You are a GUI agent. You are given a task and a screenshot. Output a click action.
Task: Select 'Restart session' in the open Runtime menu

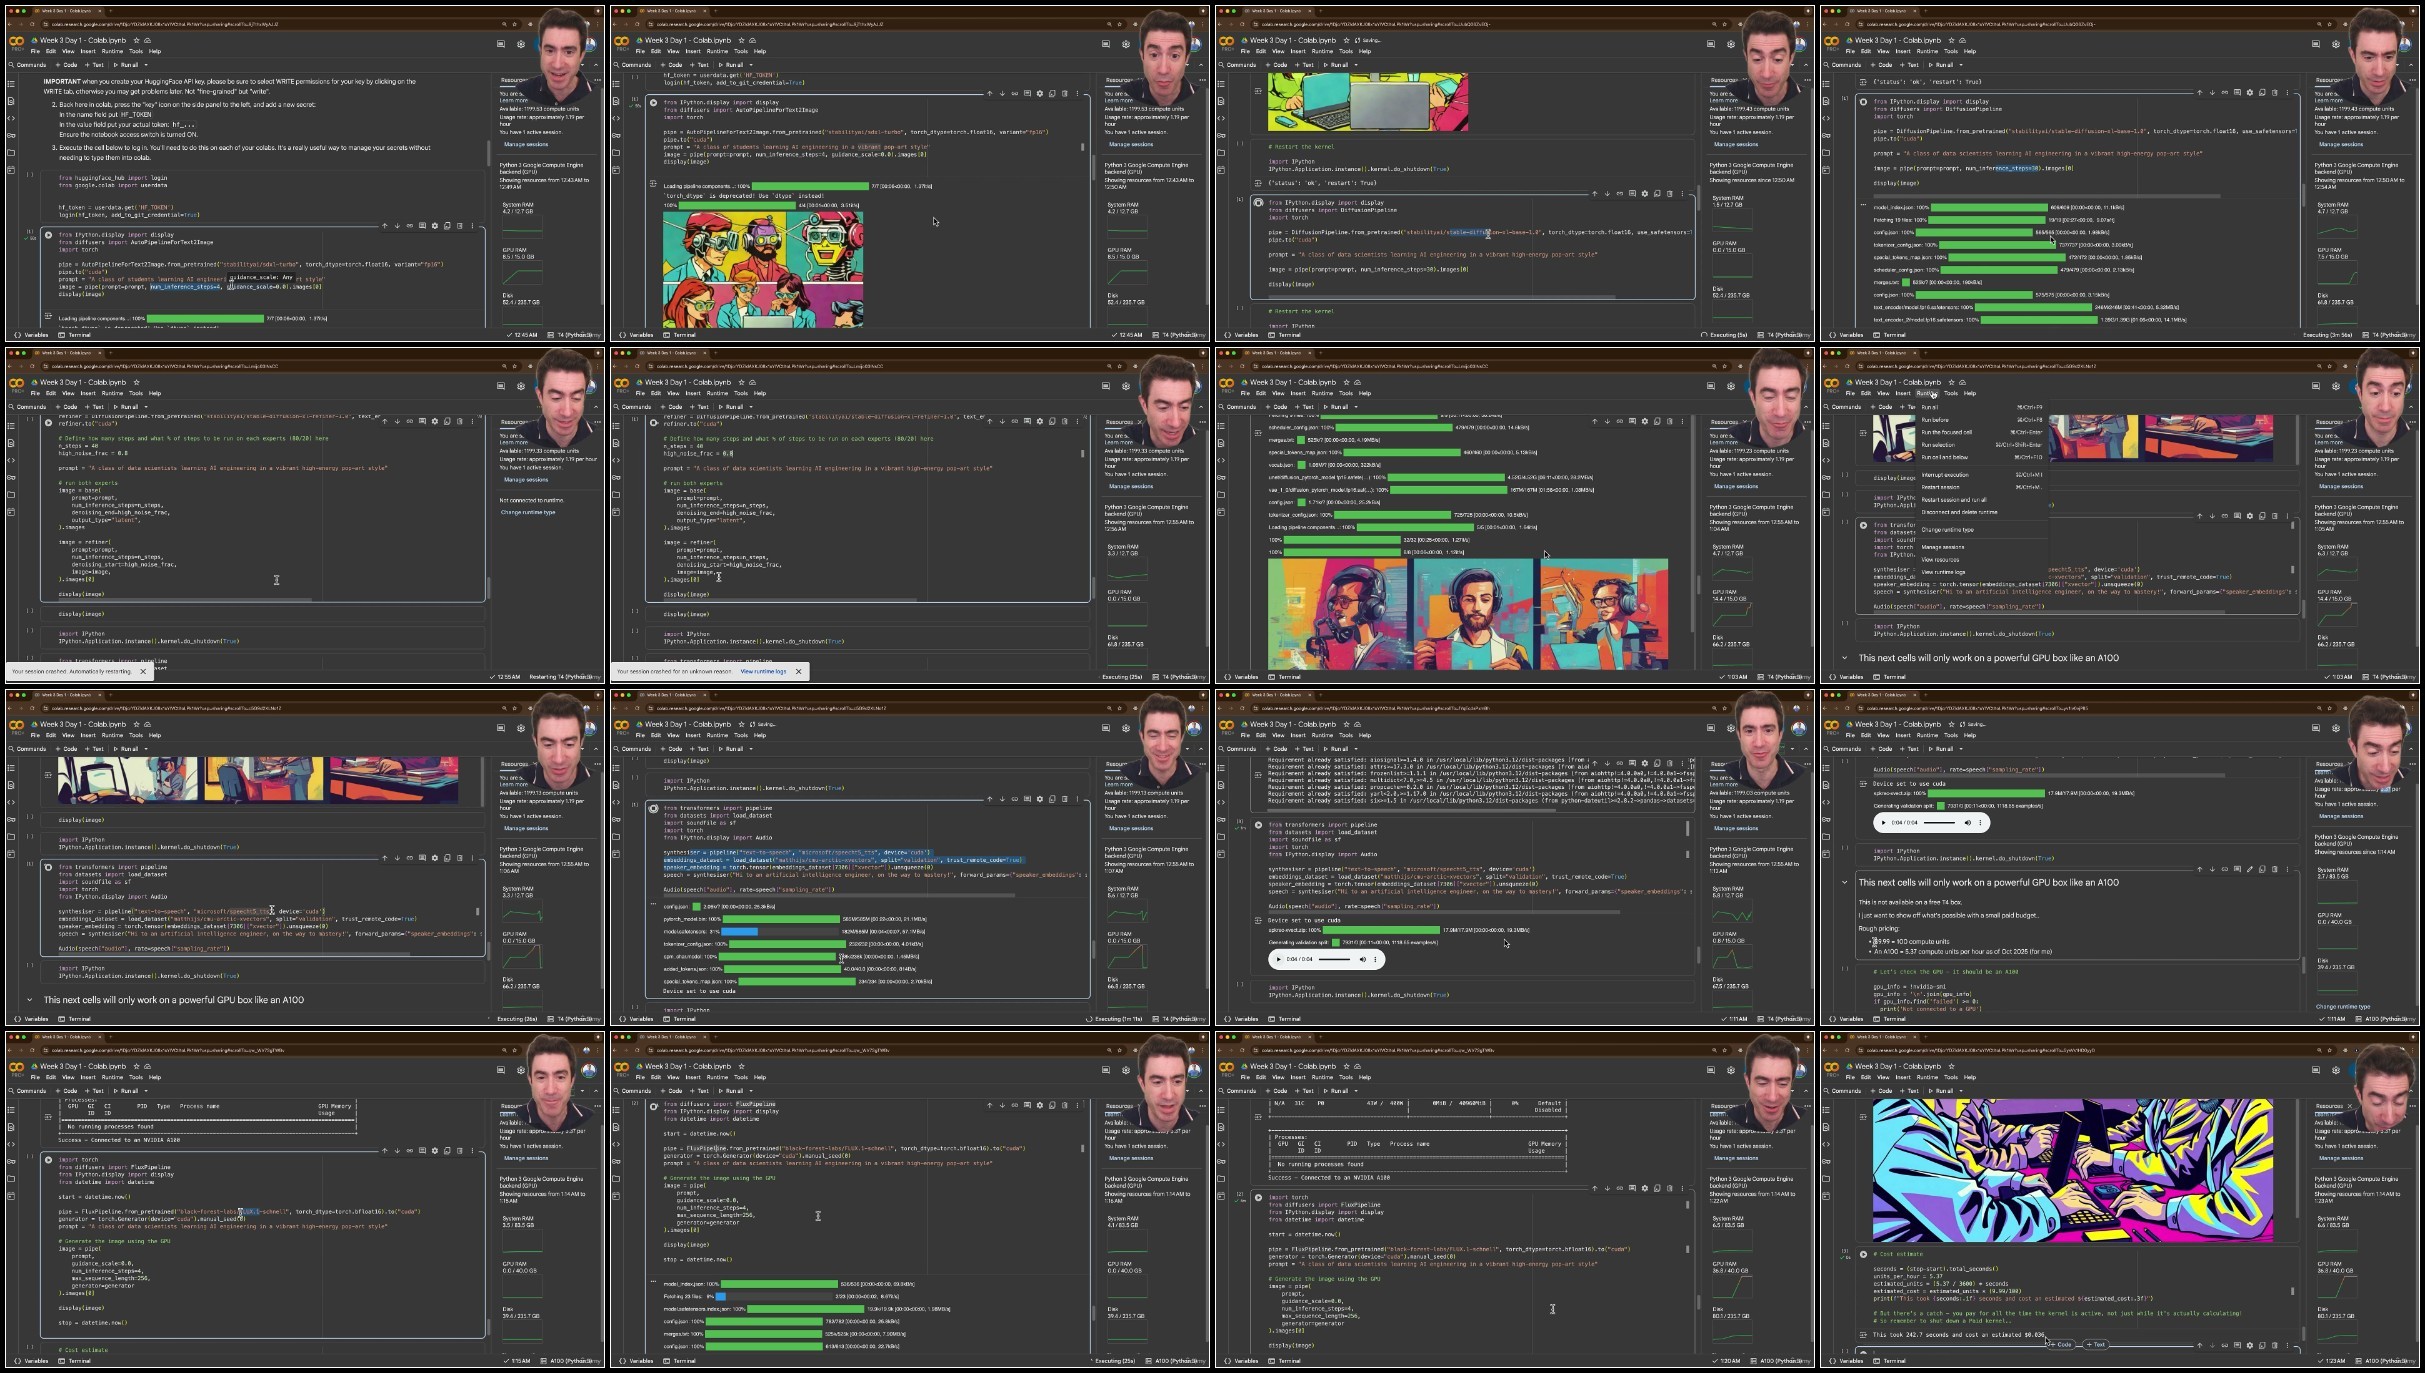pos(1941,487)
